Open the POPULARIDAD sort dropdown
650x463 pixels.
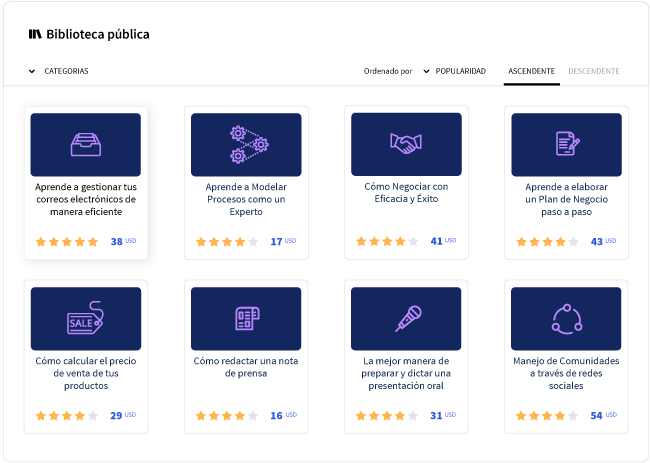pos(460,71)
